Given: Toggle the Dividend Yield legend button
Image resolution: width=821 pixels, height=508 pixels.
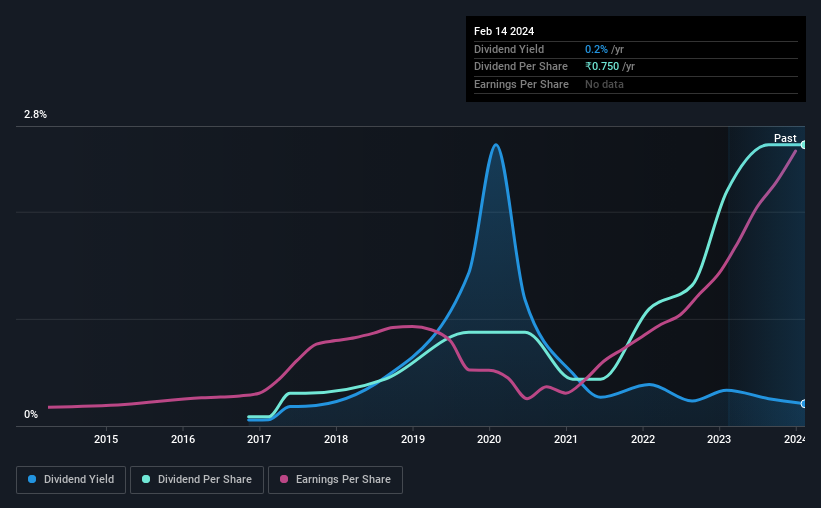Looking at the screenshot, I should [71, 480].
